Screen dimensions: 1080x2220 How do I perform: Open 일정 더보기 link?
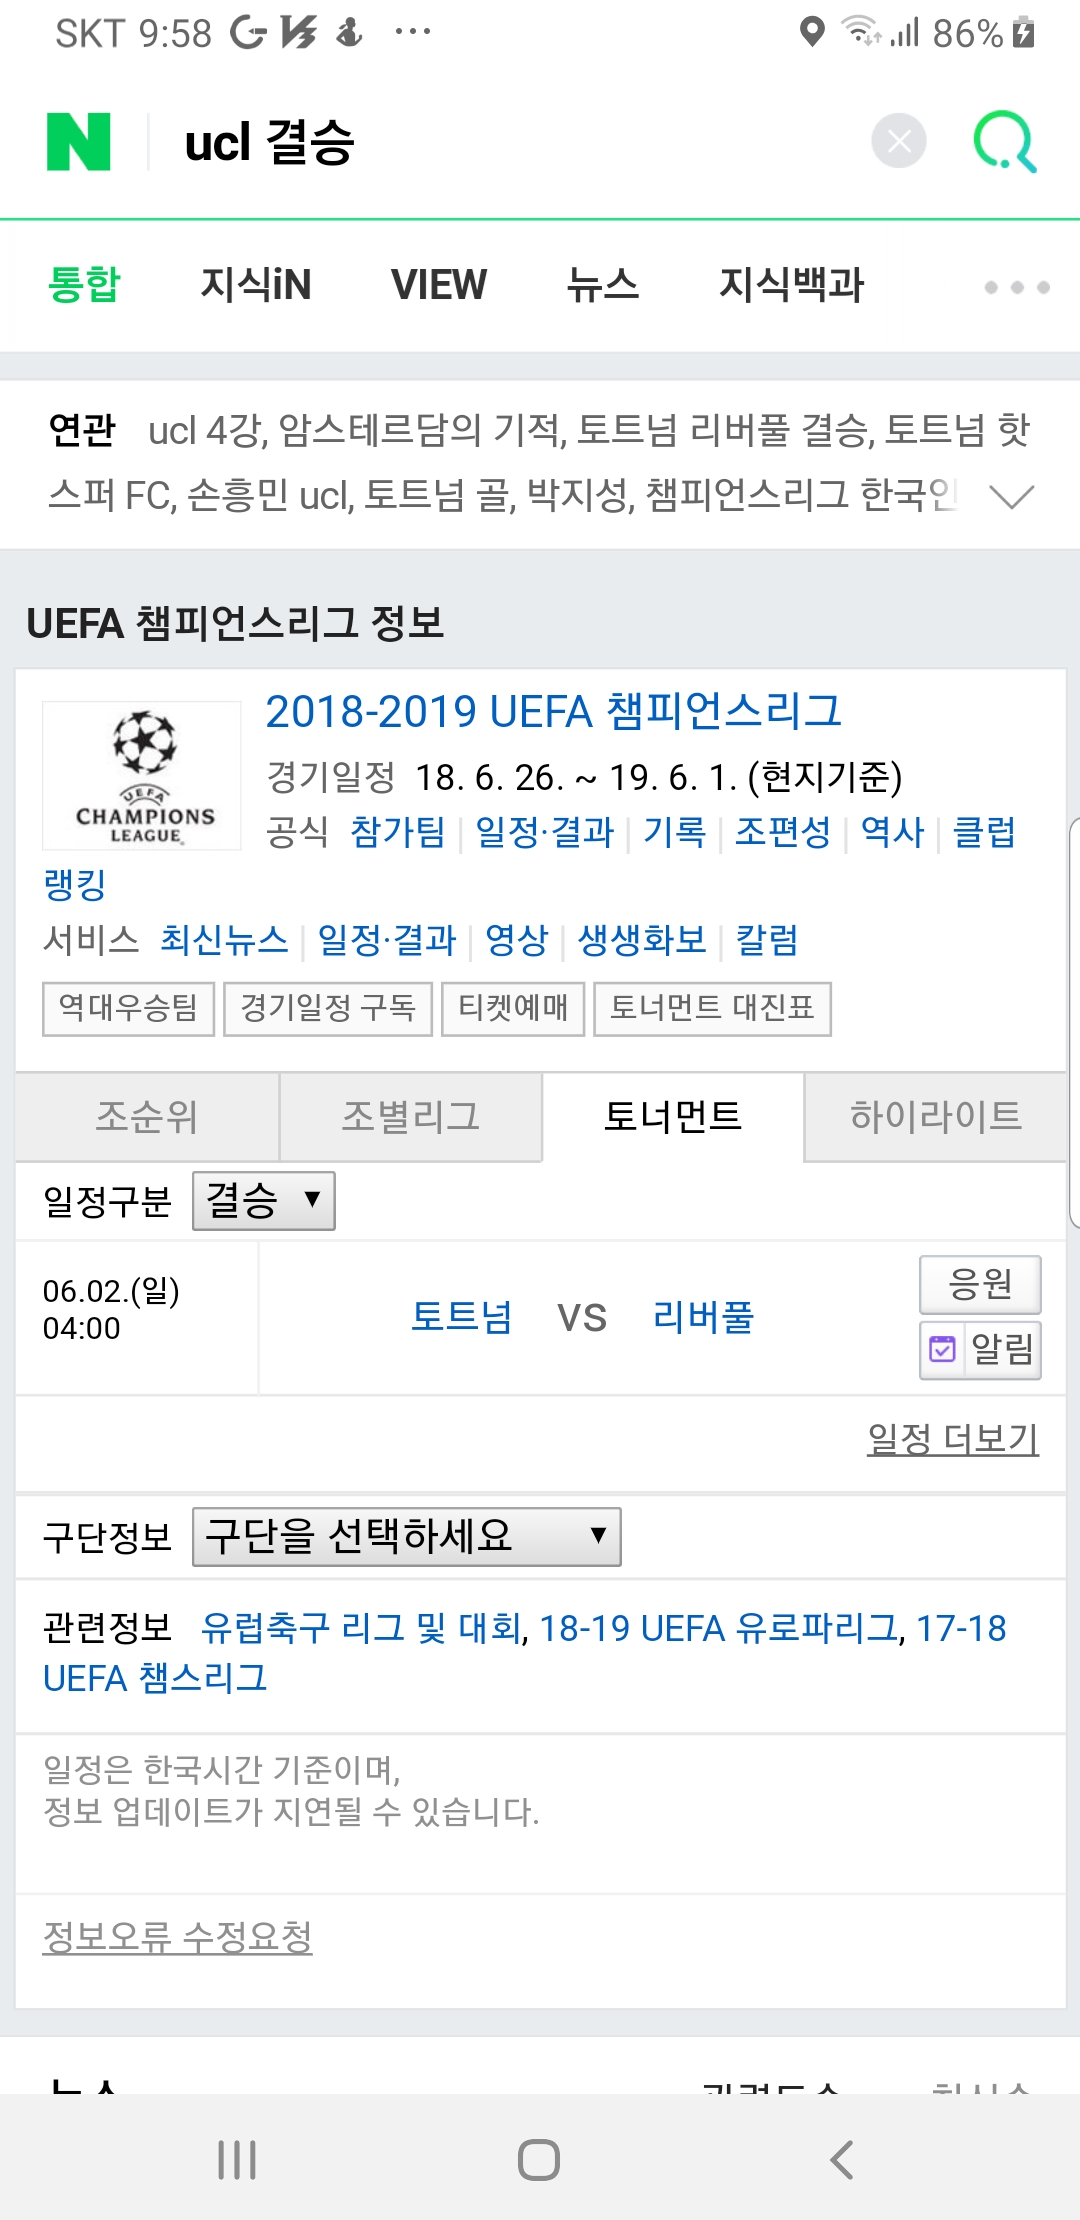953,1439
